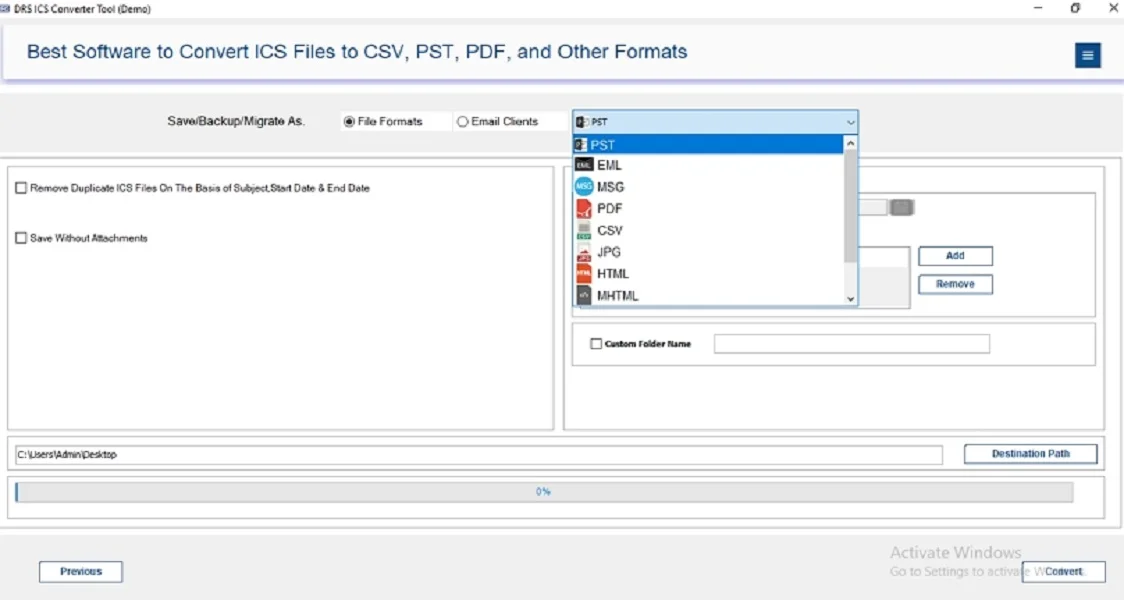Tick the Custom Folder Name checkbox
The image size is (1124, 600).
click(596, 344)
